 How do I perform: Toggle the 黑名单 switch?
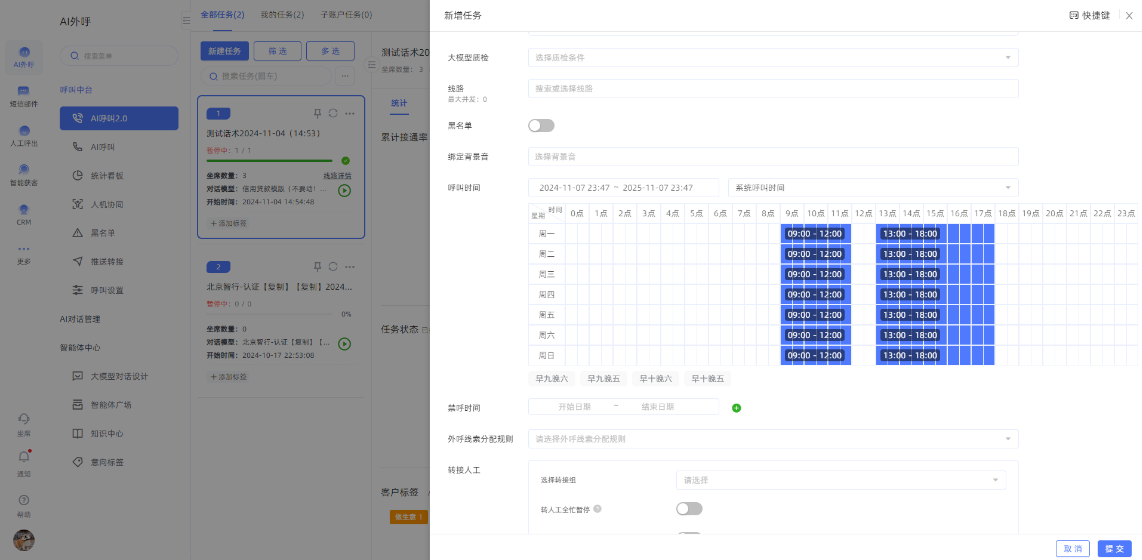(x=541, y=126)
